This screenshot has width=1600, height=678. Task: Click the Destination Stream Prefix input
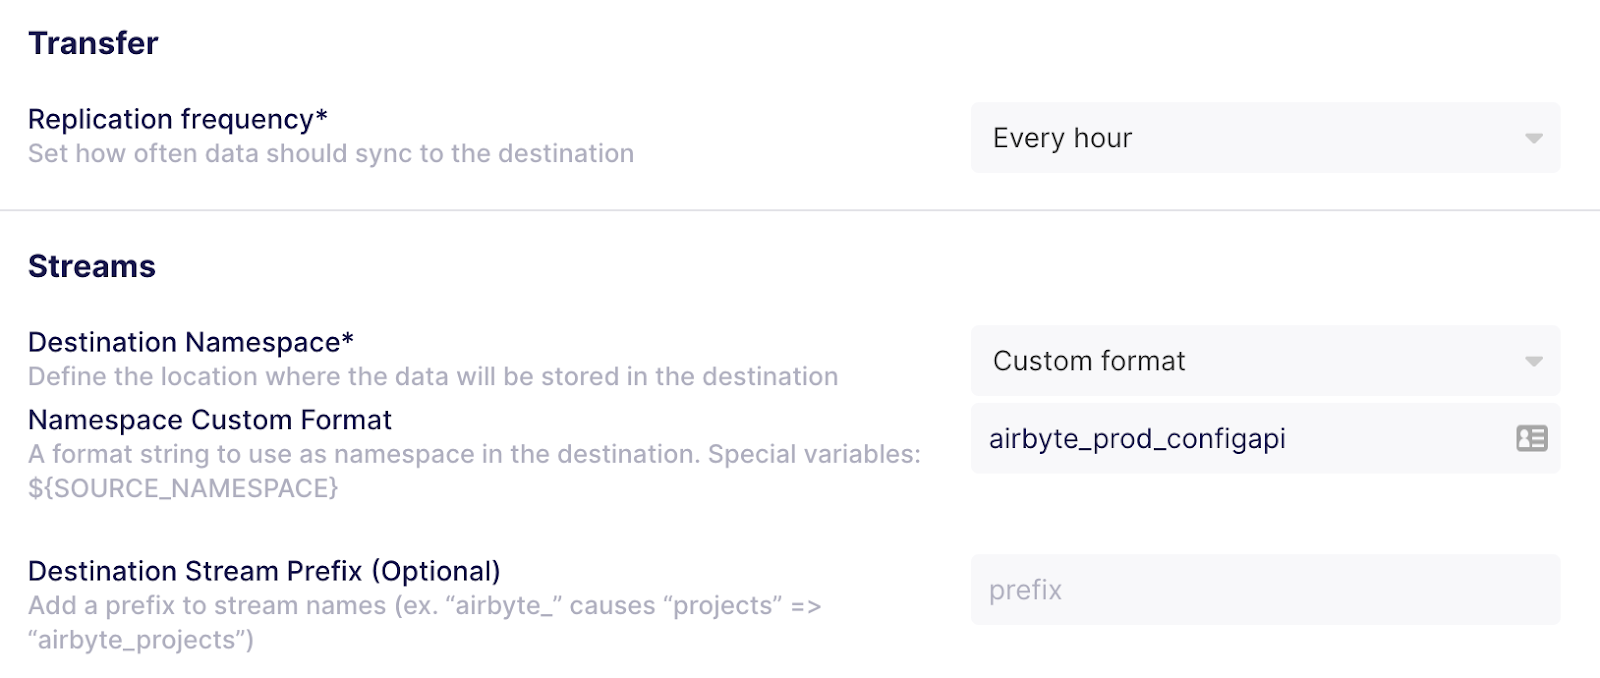[1265, 590]
